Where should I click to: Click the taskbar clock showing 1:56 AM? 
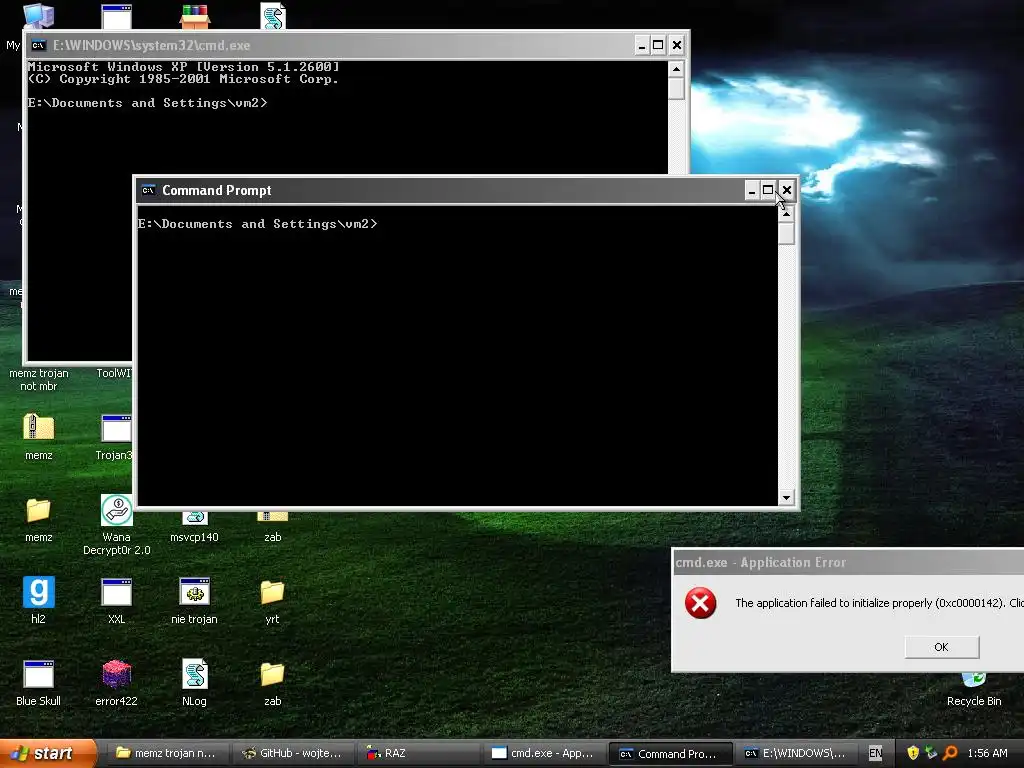tap(987, 753)
